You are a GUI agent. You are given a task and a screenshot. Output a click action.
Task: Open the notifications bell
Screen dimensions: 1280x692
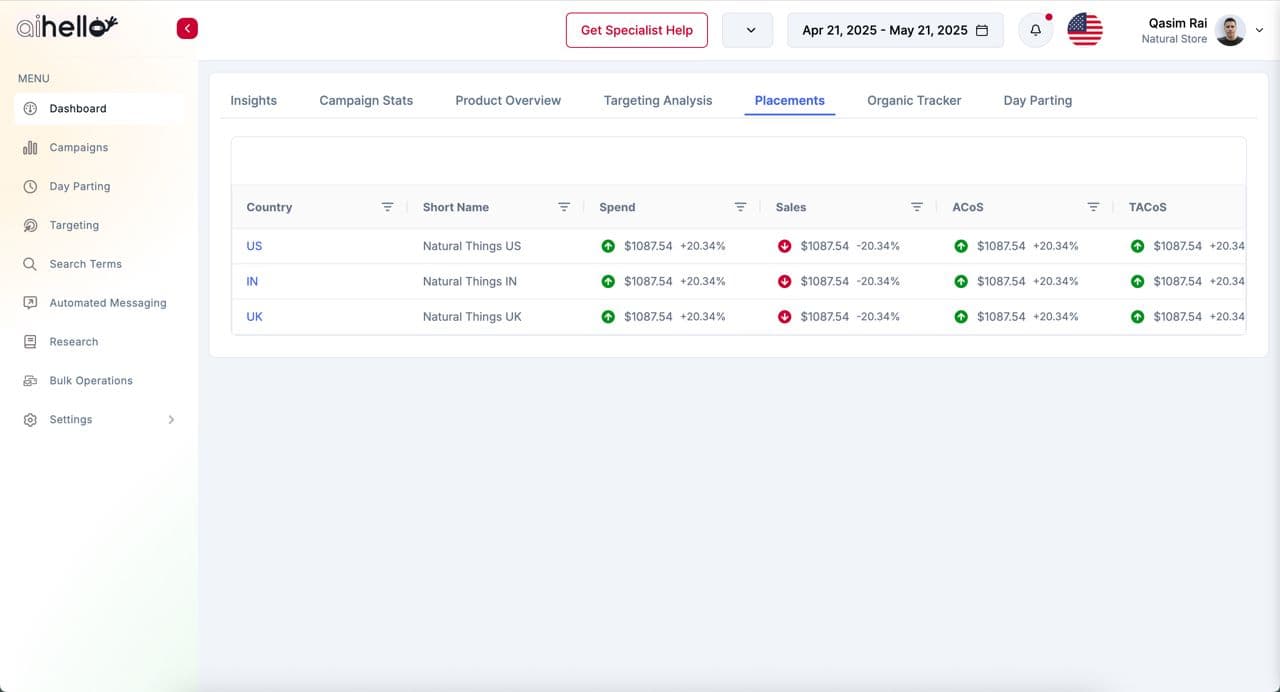click(1035, 30)
